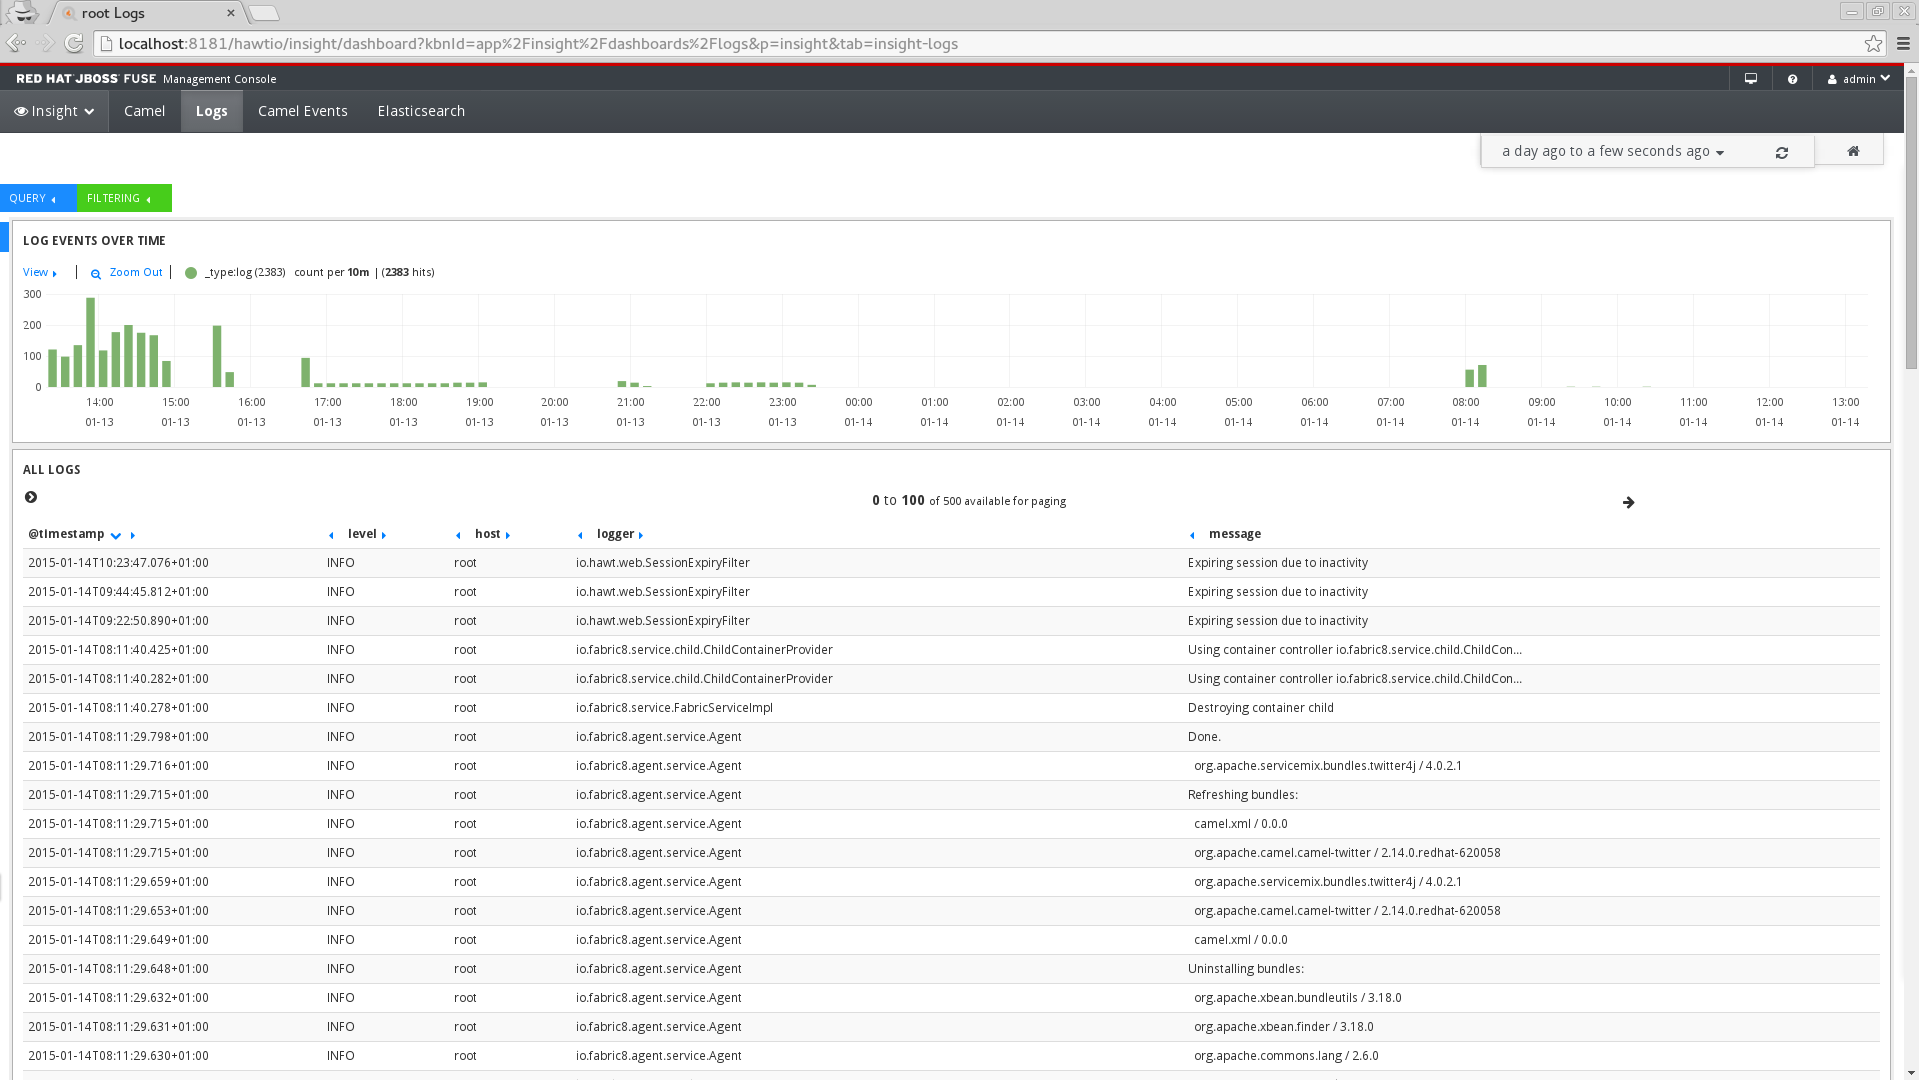
Task: Move the message column left
Action: pos(1192,536)
